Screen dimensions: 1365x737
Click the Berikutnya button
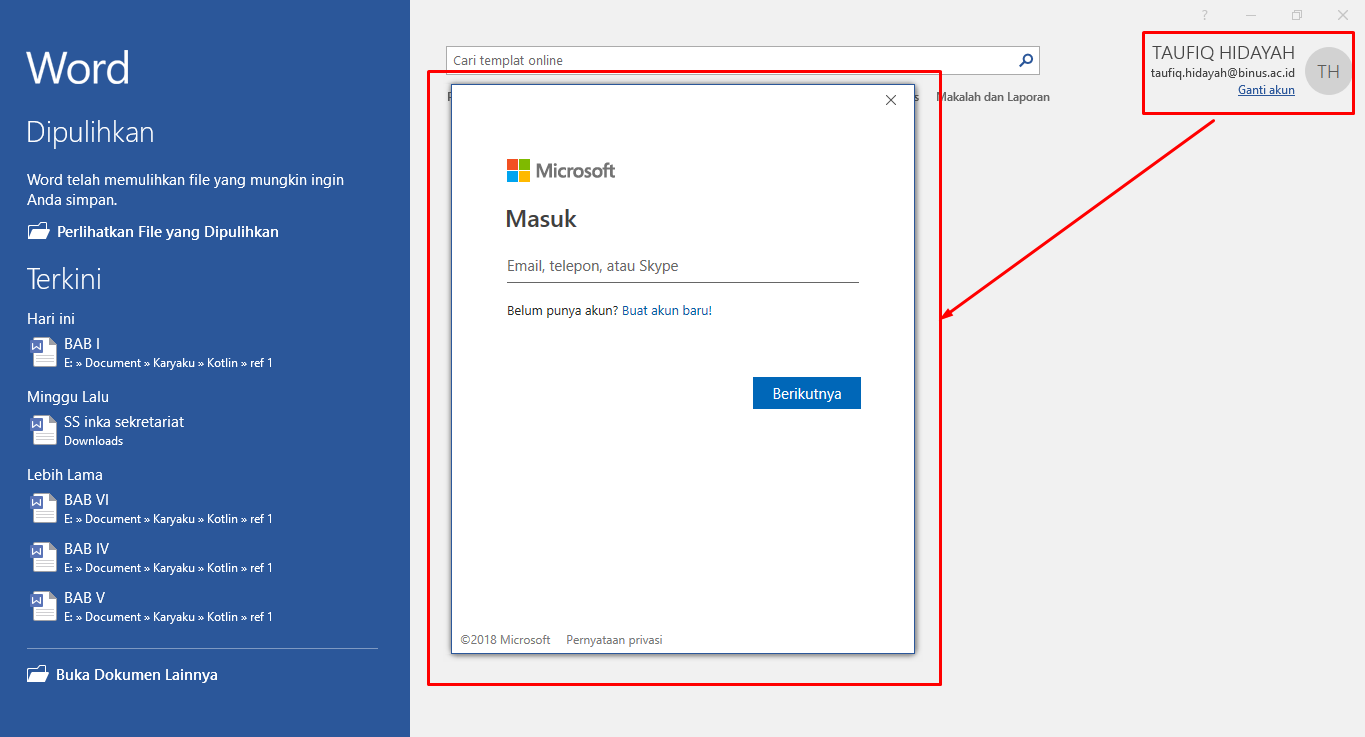(807, 393)
